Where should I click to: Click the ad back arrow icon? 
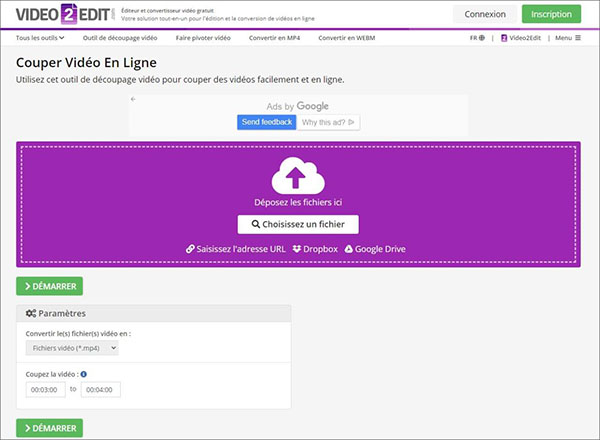(134, 100)
